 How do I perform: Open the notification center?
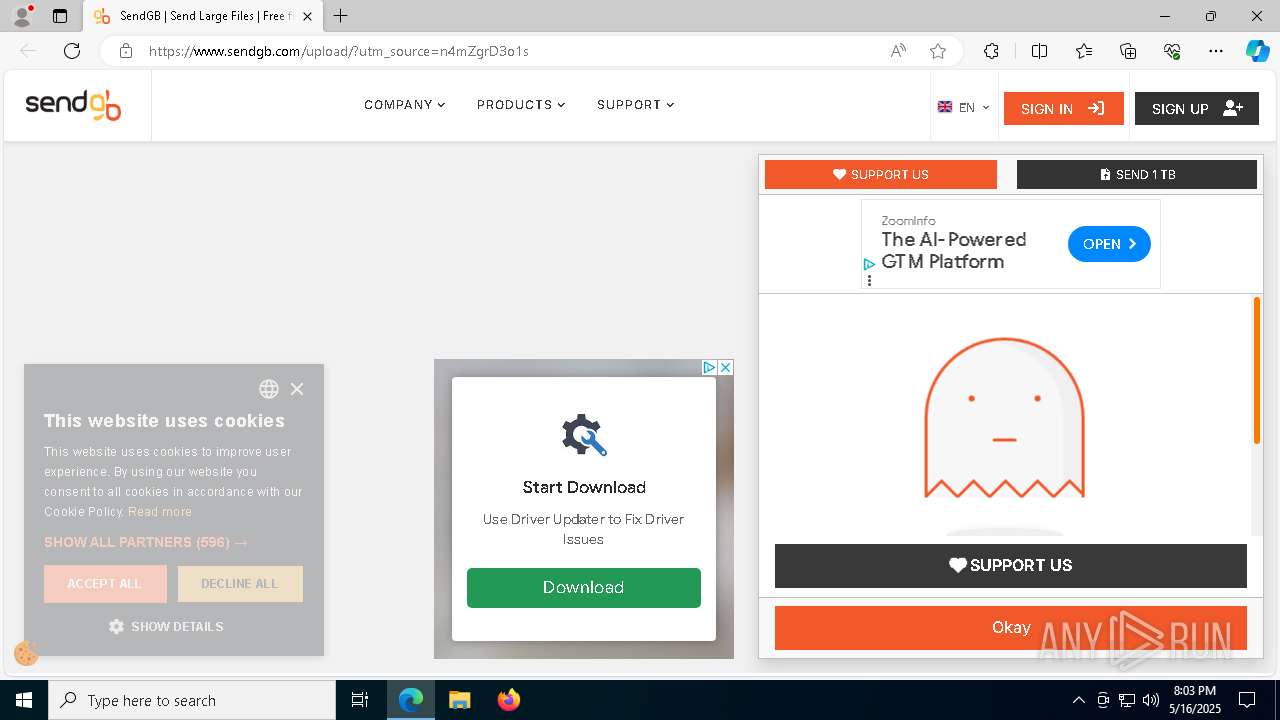coord(1247,700)
